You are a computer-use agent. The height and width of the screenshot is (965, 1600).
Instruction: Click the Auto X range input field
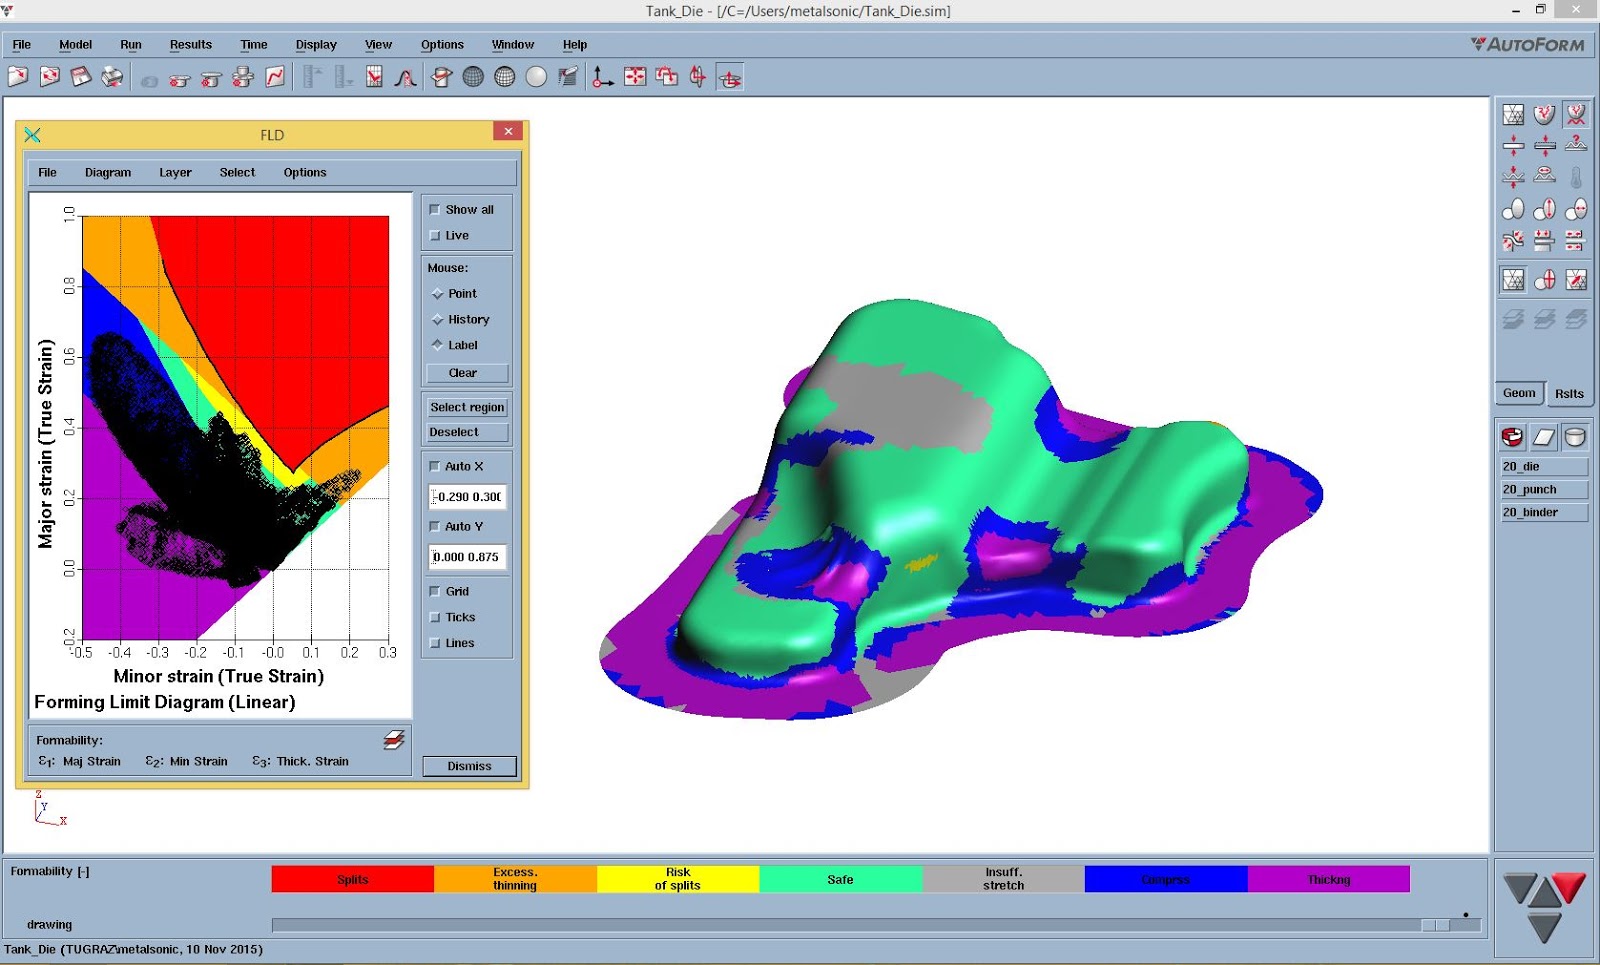pyautogui.click(x=466, y=497)
